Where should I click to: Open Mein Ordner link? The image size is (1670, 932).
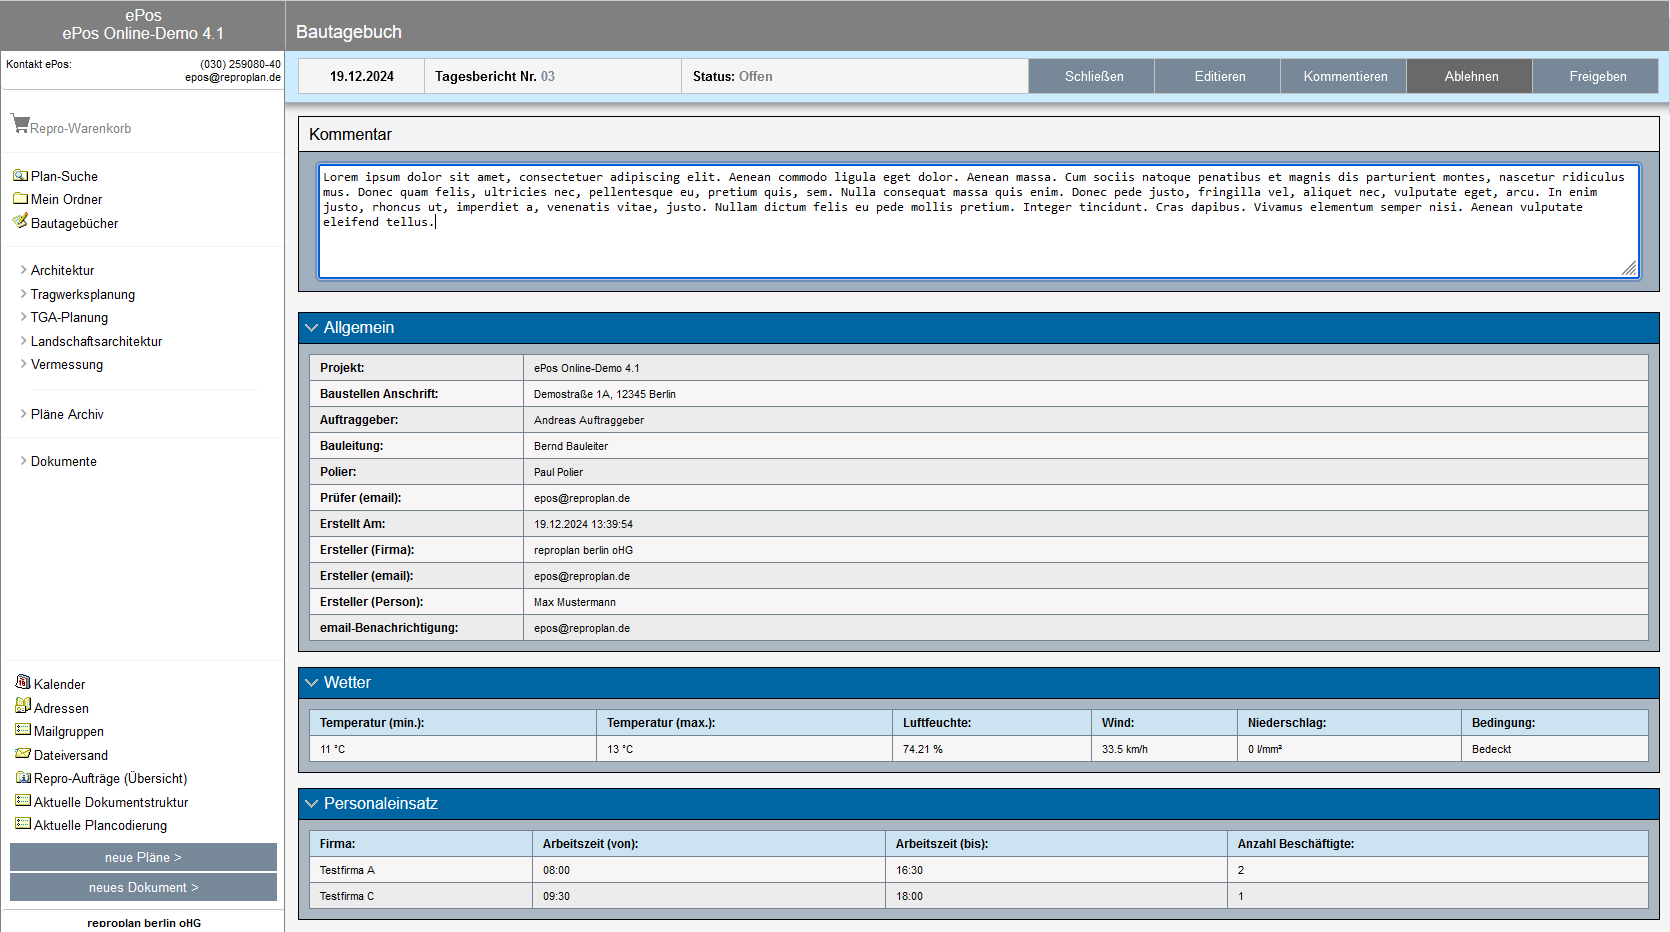click(x=66, y=199)
